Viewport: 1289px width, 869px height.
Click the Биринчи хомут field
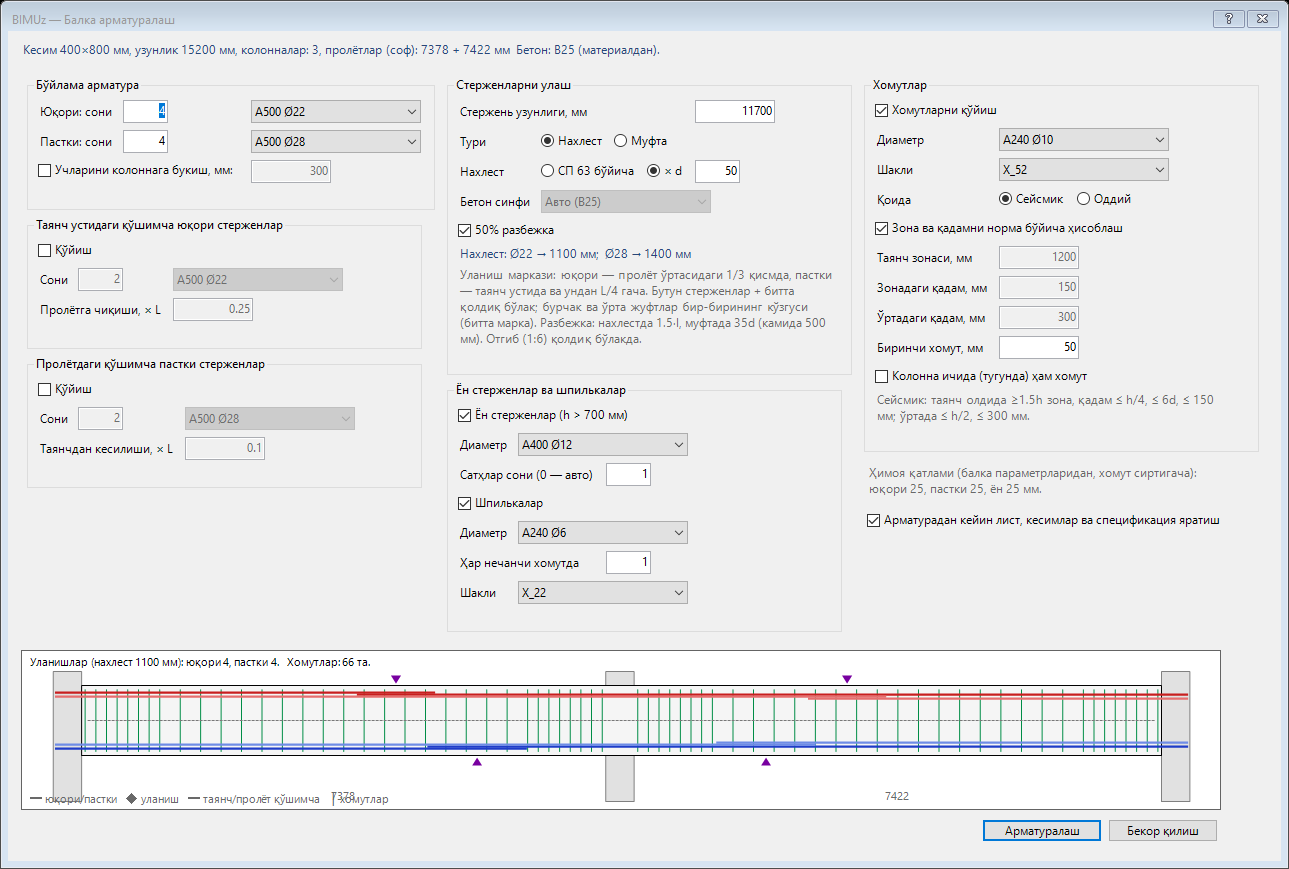point(1039,347)
